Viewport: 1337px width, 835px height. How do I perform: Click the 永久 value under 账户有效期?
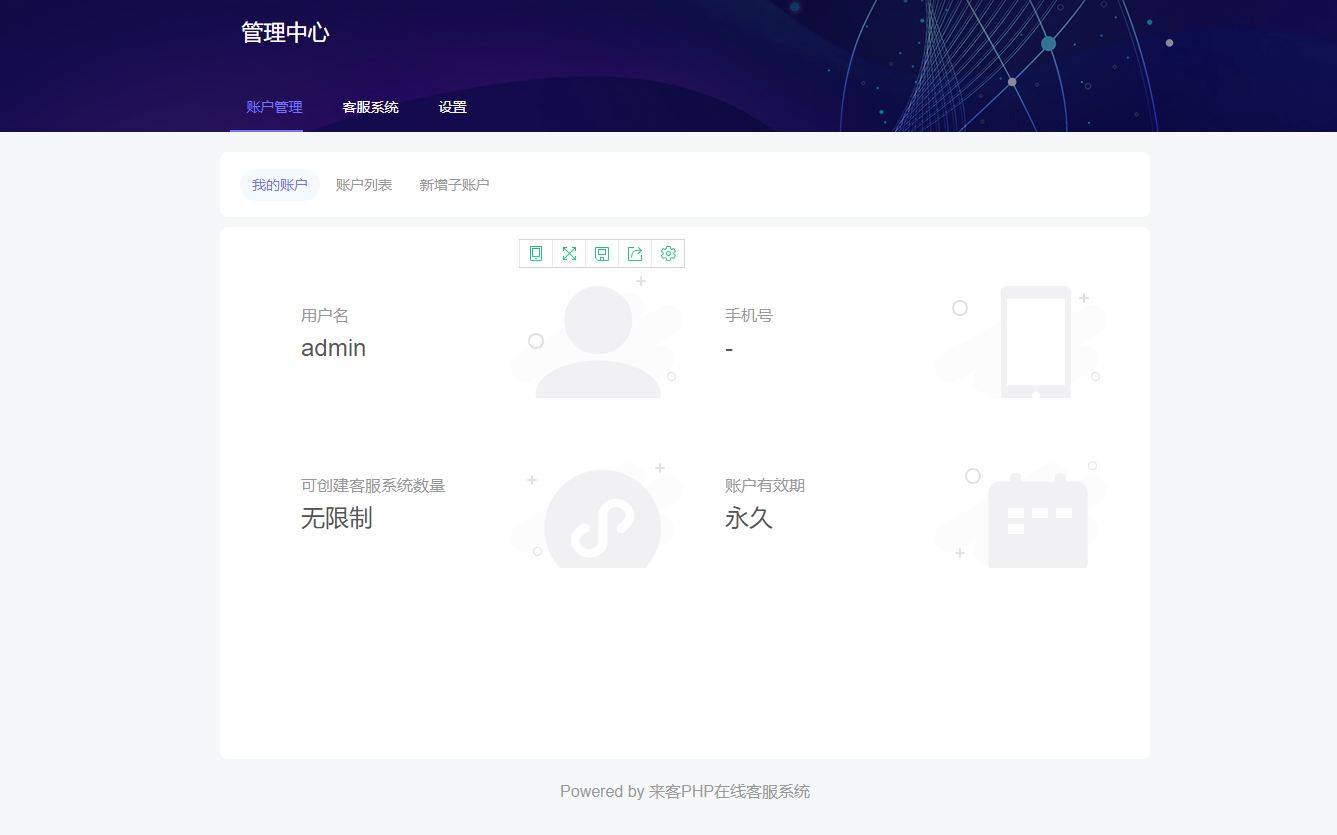749,518
